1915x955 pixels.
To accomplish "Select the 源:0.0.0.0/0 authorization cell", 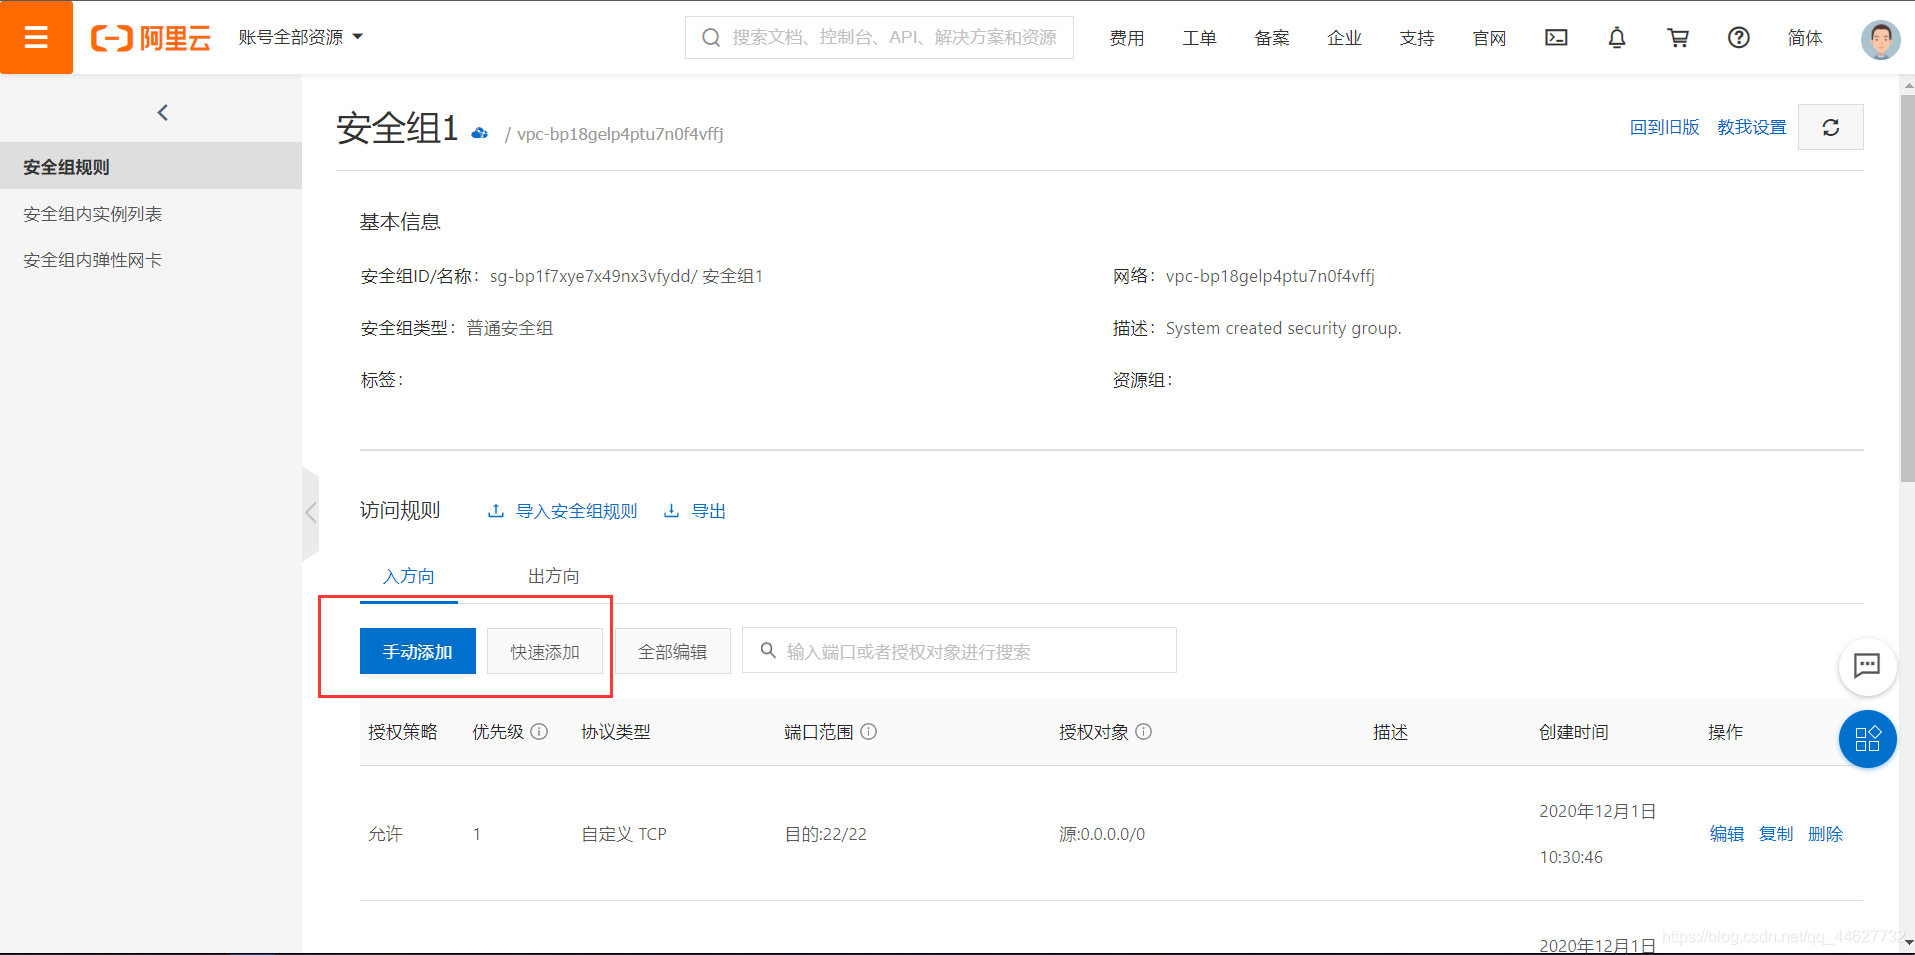I will tap(1102, 834).
